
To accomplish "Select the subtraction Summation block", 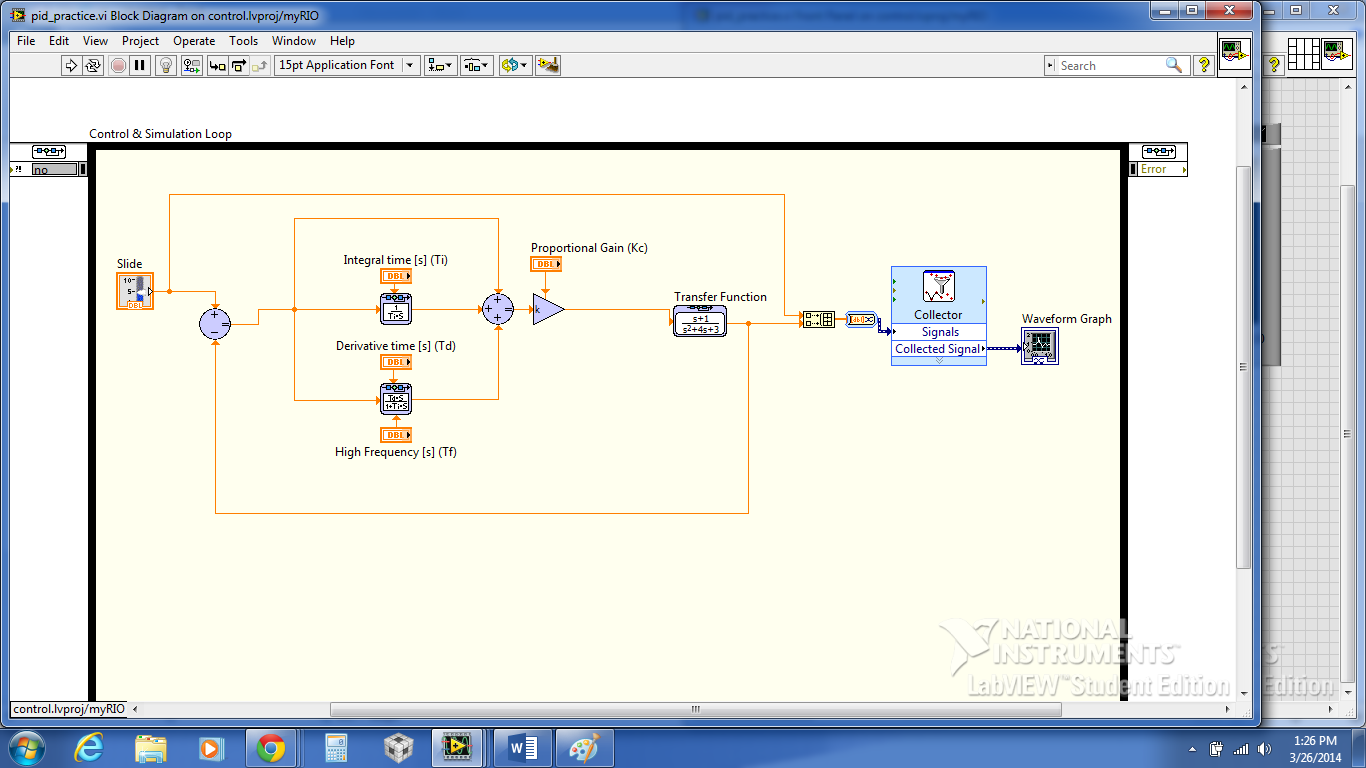I will [215, 324].
